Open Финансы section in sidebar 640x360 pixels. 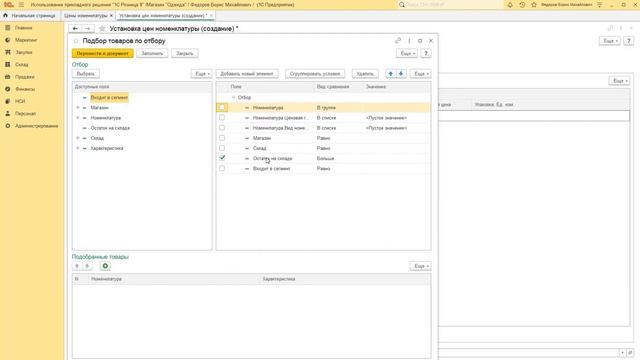[24, 89]
